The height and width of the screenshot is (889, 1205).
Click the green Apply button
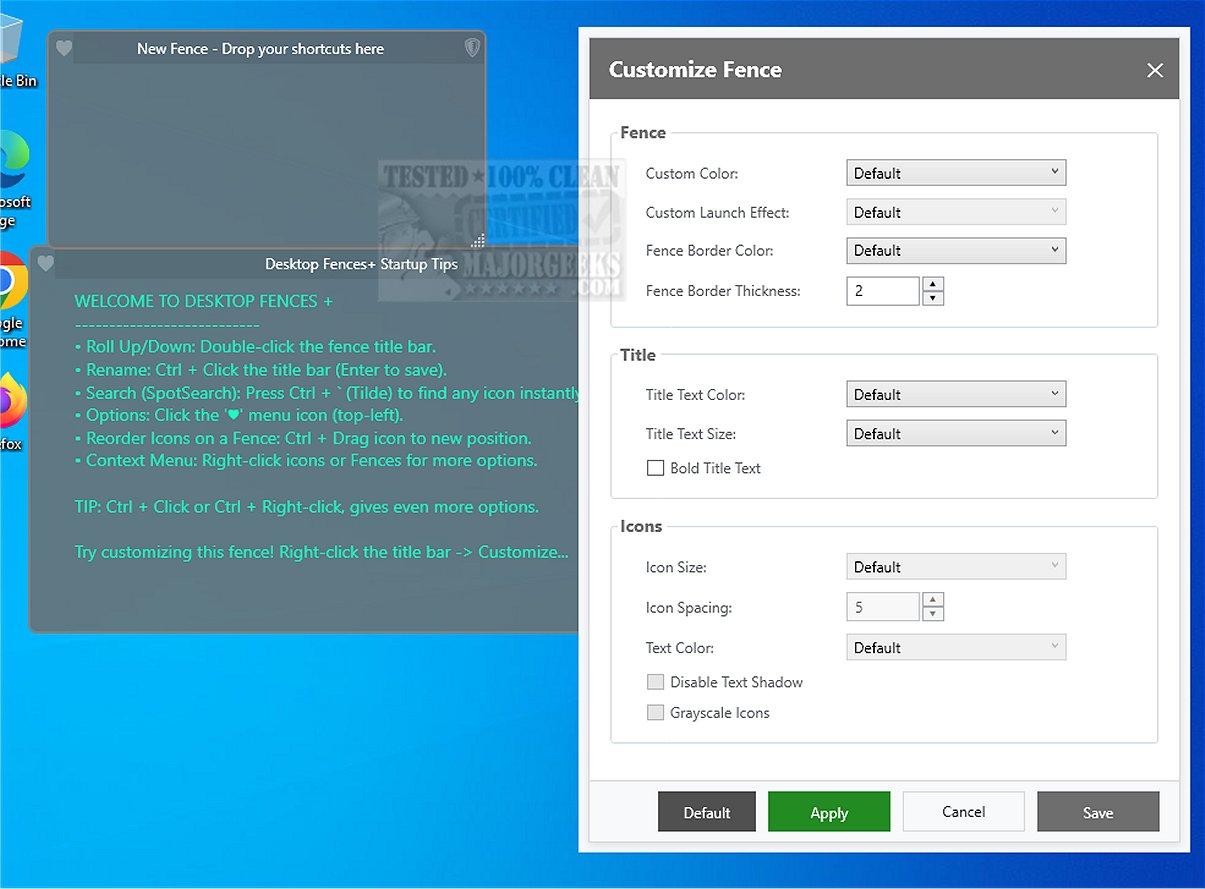coord(829,812)
